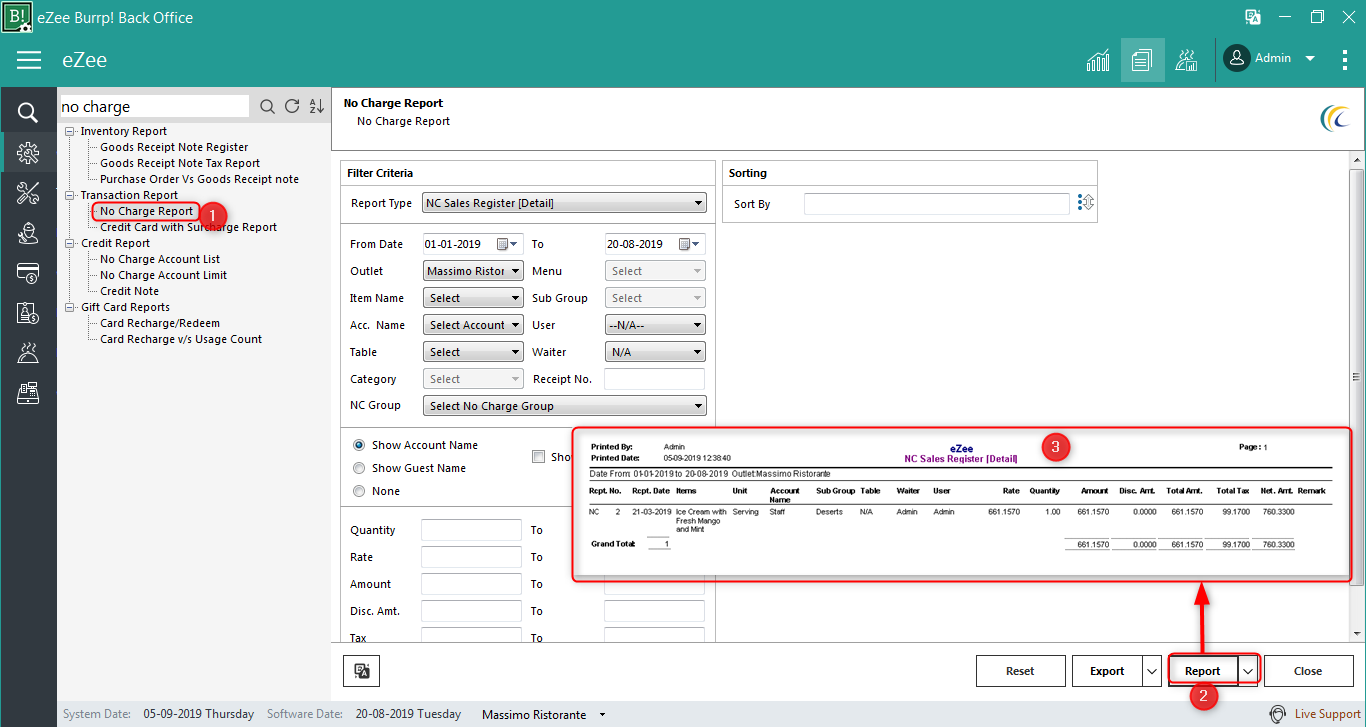The image size is (1366, 727).
Task: Open the hamburger main menu
Action: tap(29, 60)
